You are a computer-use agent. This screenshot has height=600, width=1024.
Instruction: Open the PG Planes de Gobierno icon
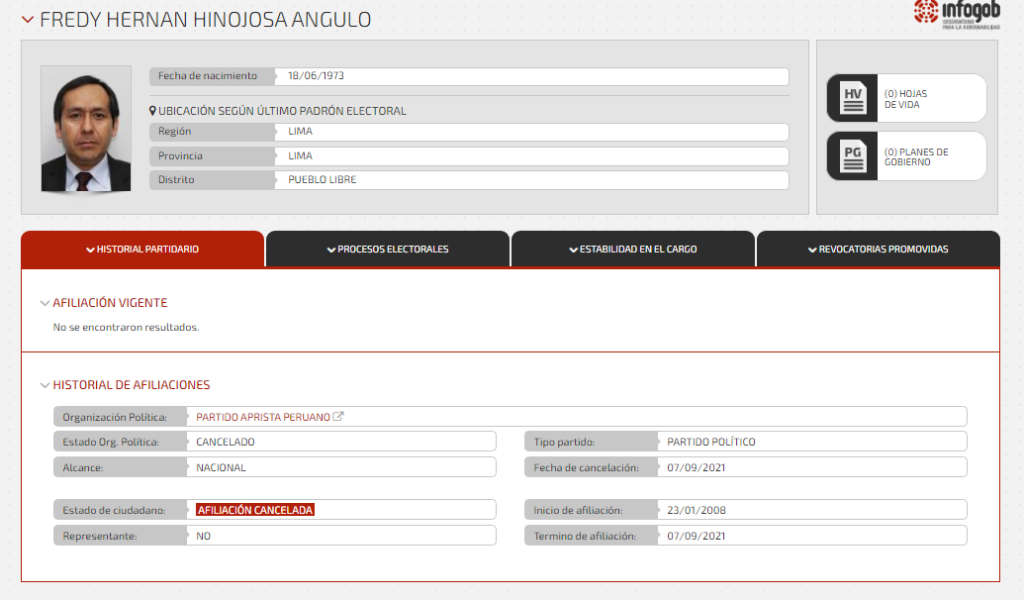point(853,156)
